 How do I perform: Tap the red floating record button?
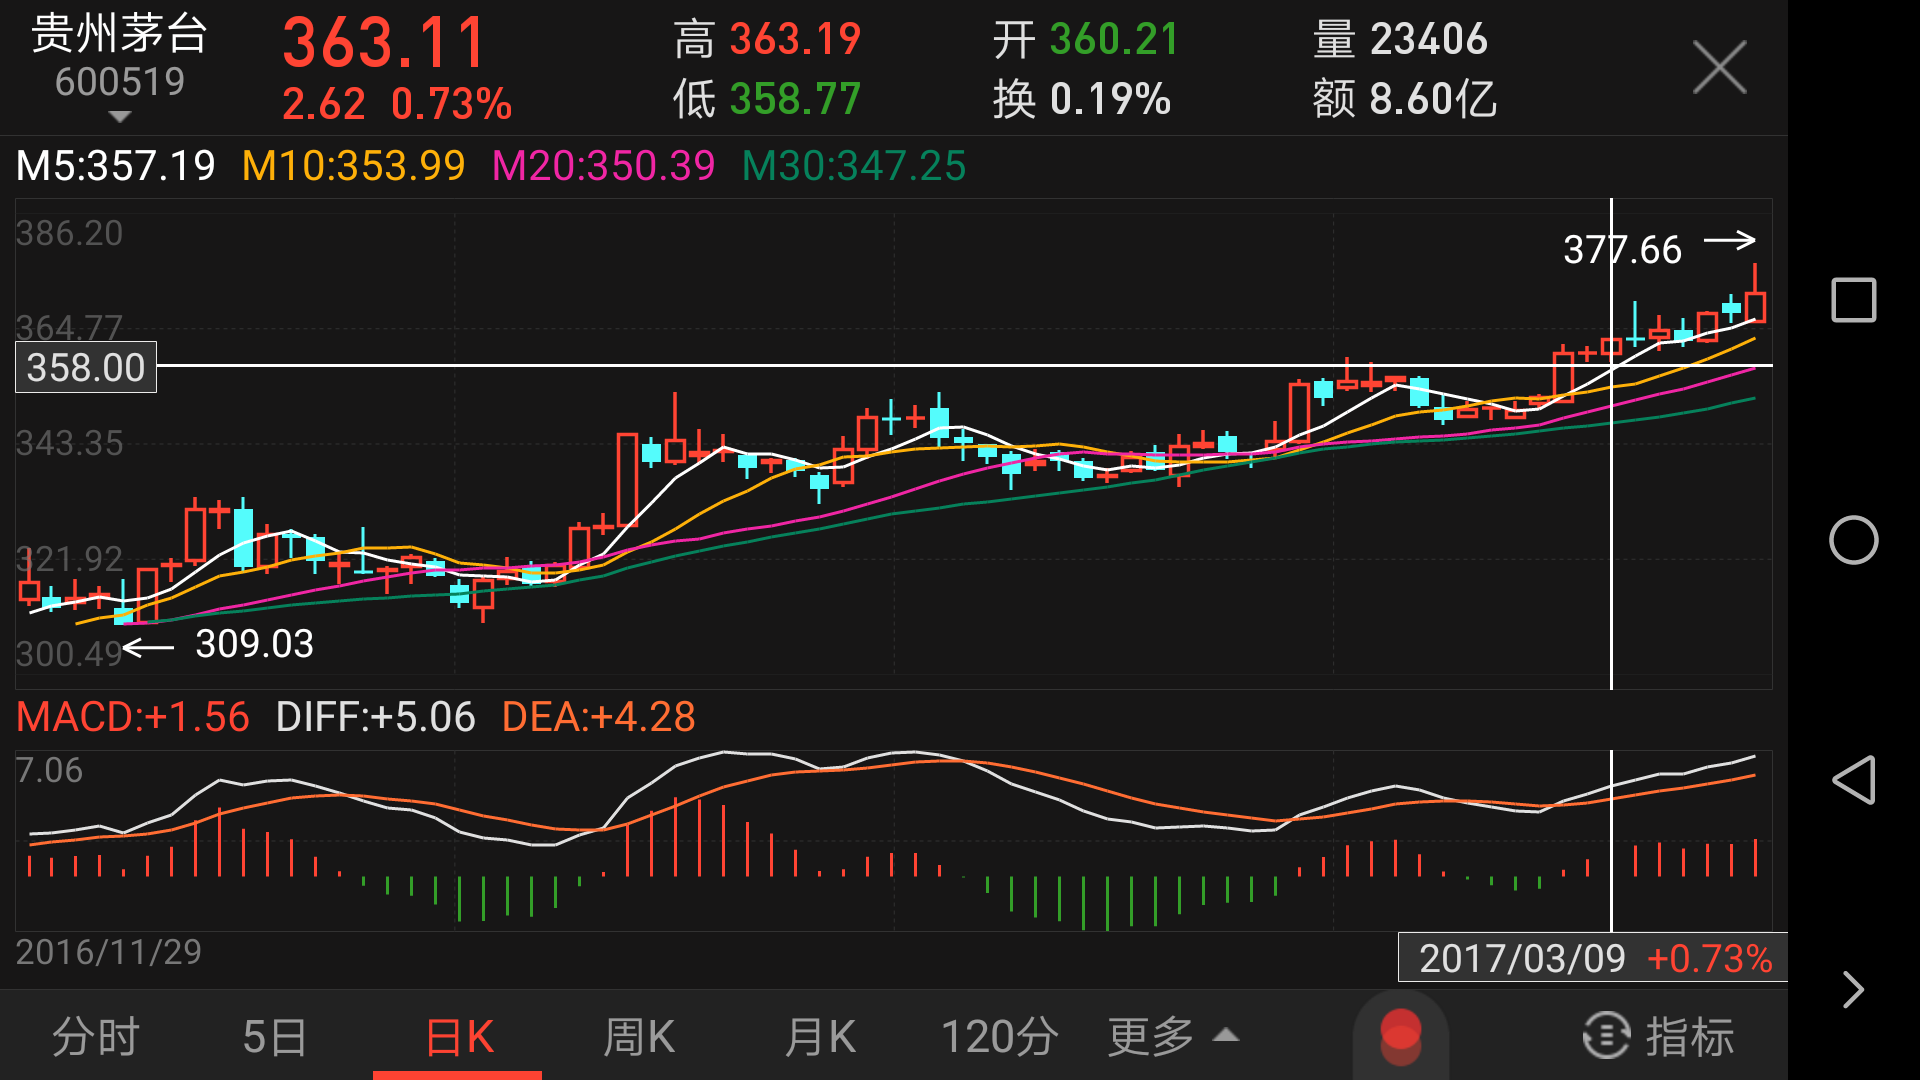(1400, 1035)
